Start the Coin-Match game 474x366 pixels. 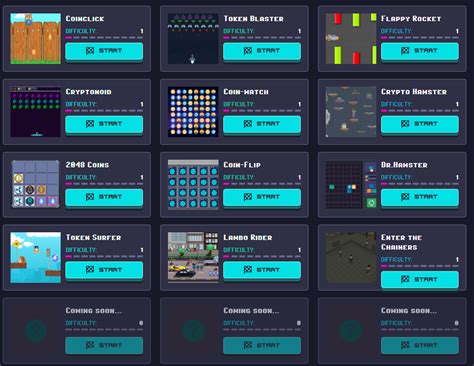(262, 124)
